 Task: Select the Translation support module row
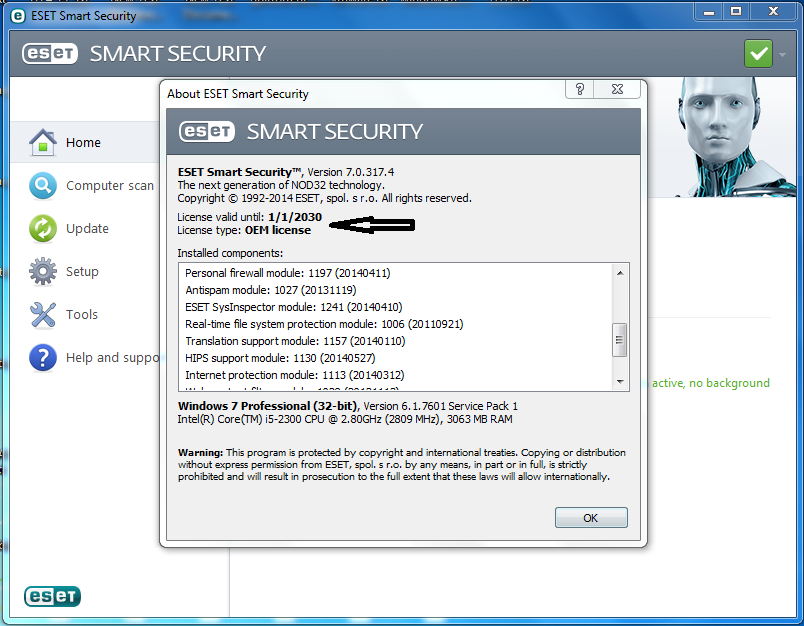point(295,340)
